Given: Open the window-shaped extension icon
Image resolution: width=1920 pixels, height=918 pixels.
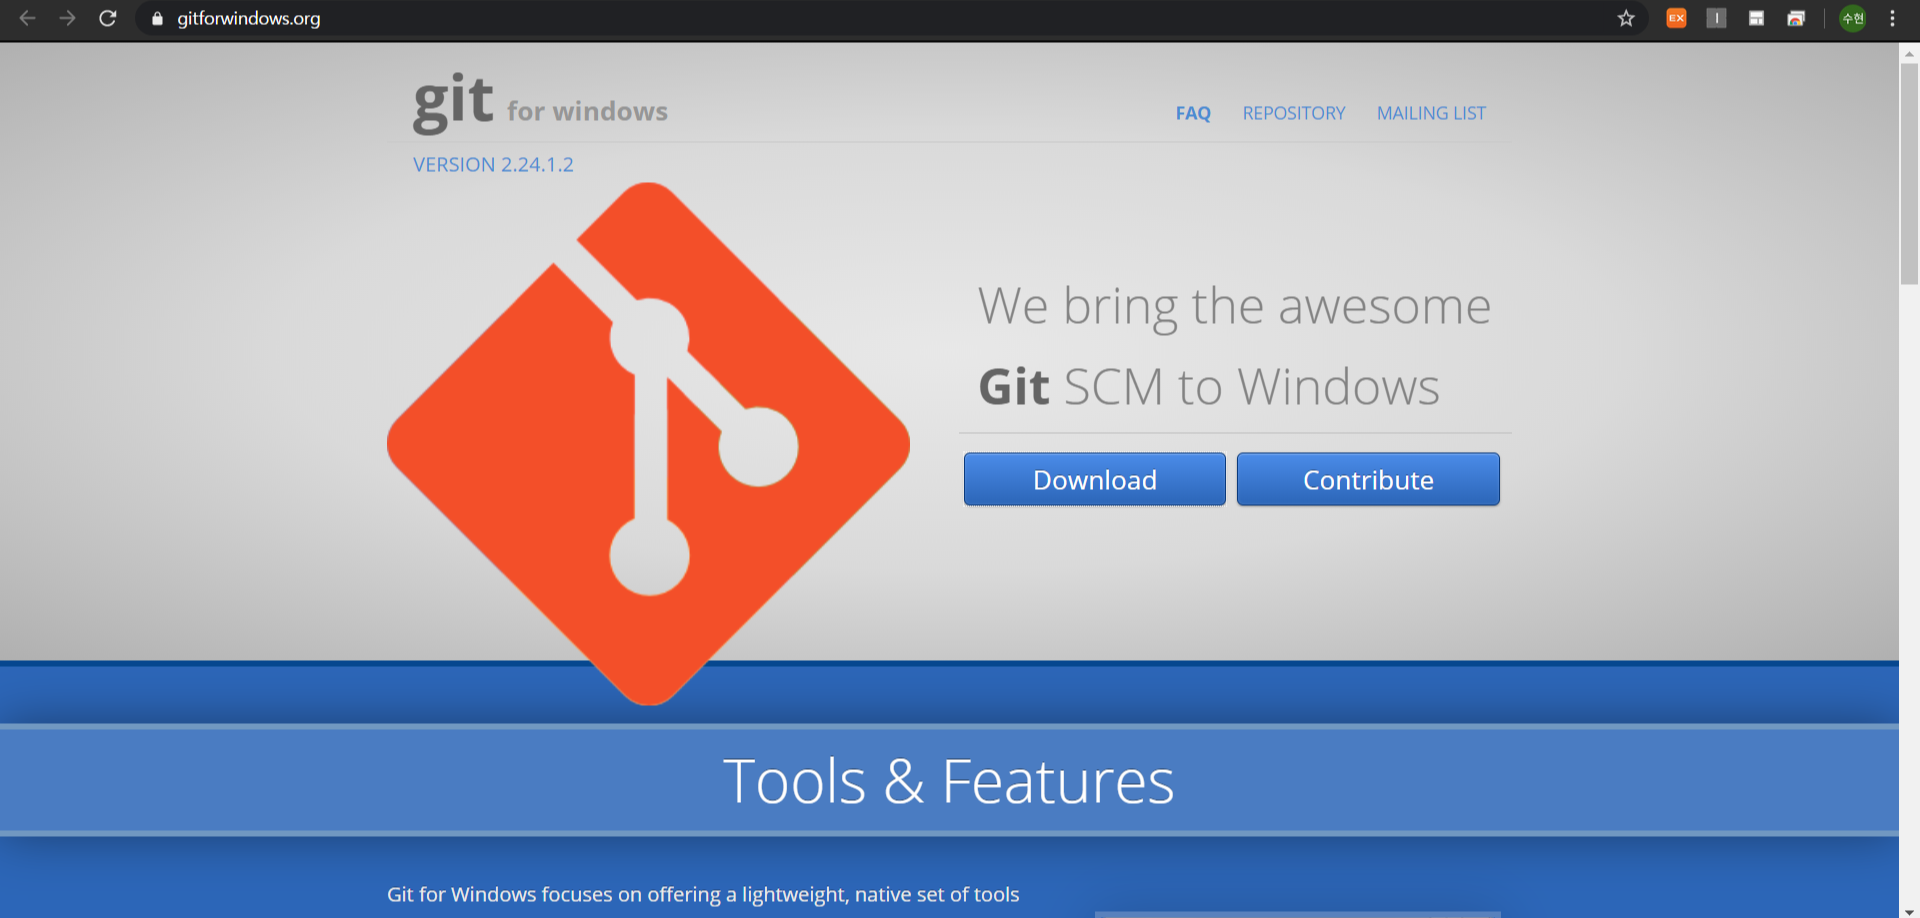Looking at the screenshot, I should 1756,18.
